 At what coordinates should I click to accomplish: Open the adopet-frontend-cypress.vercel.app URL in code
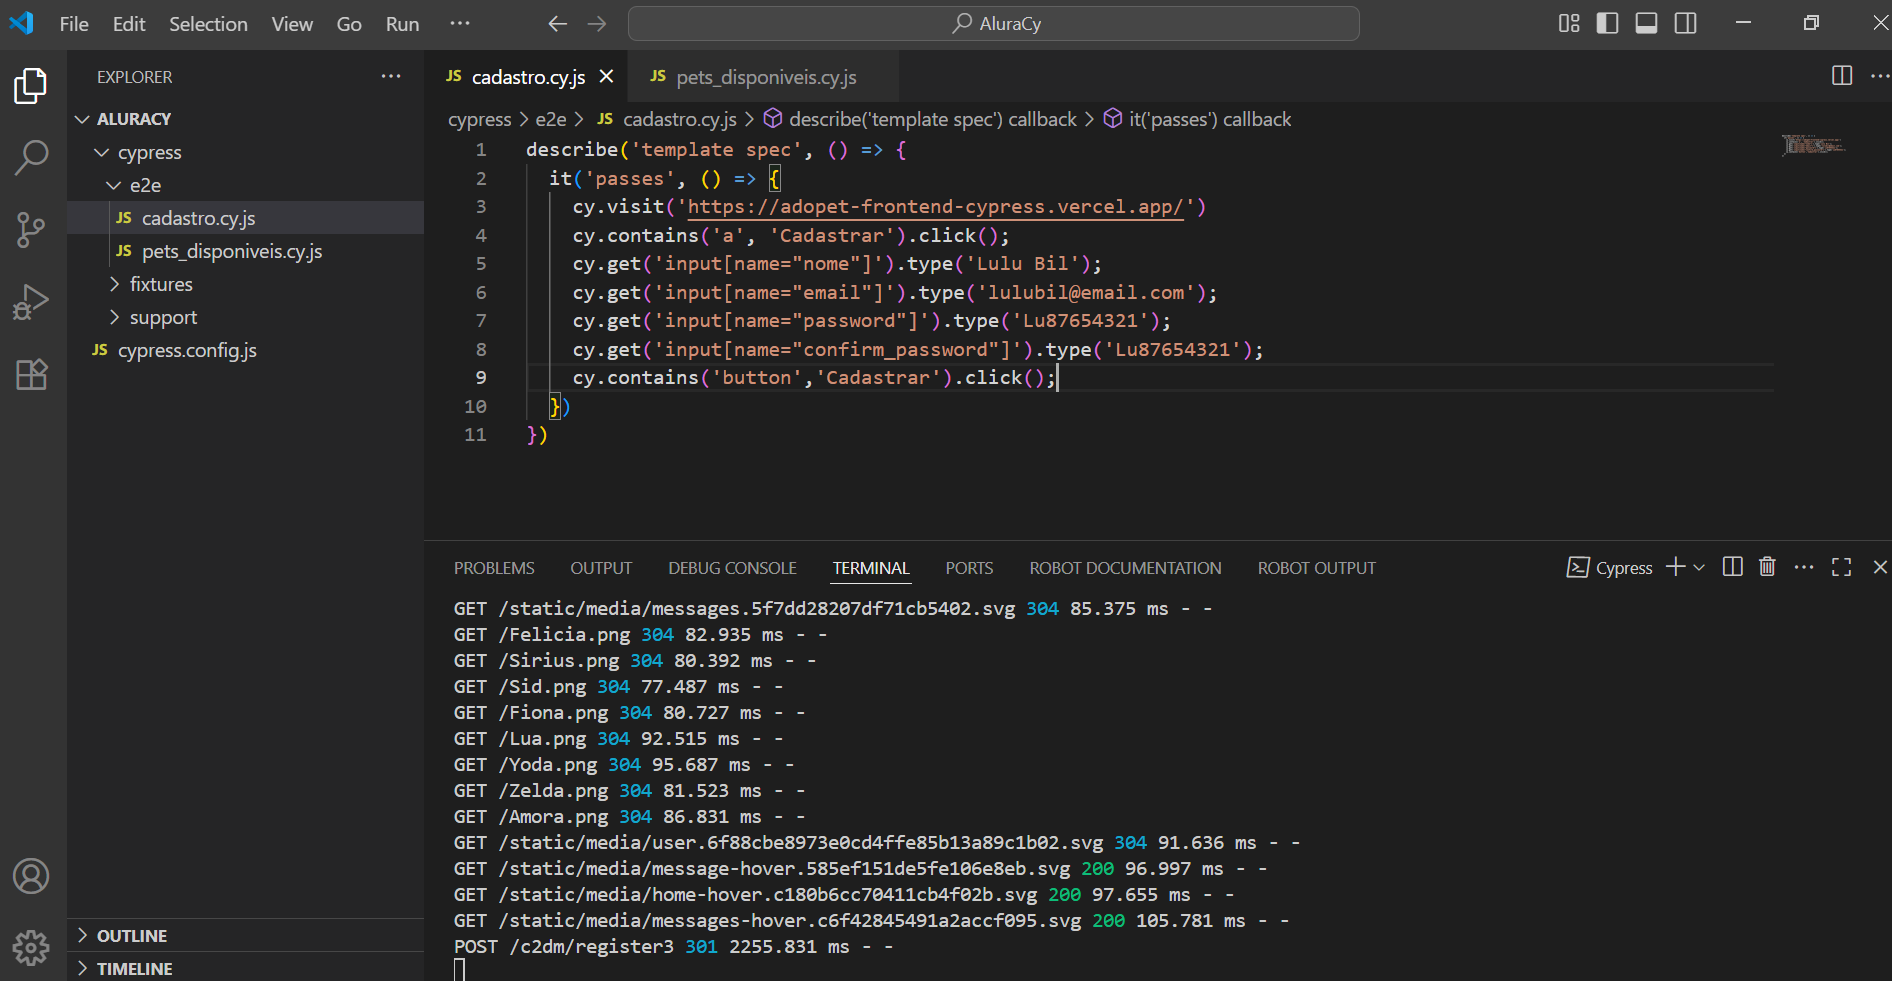[x=935, y=207]
